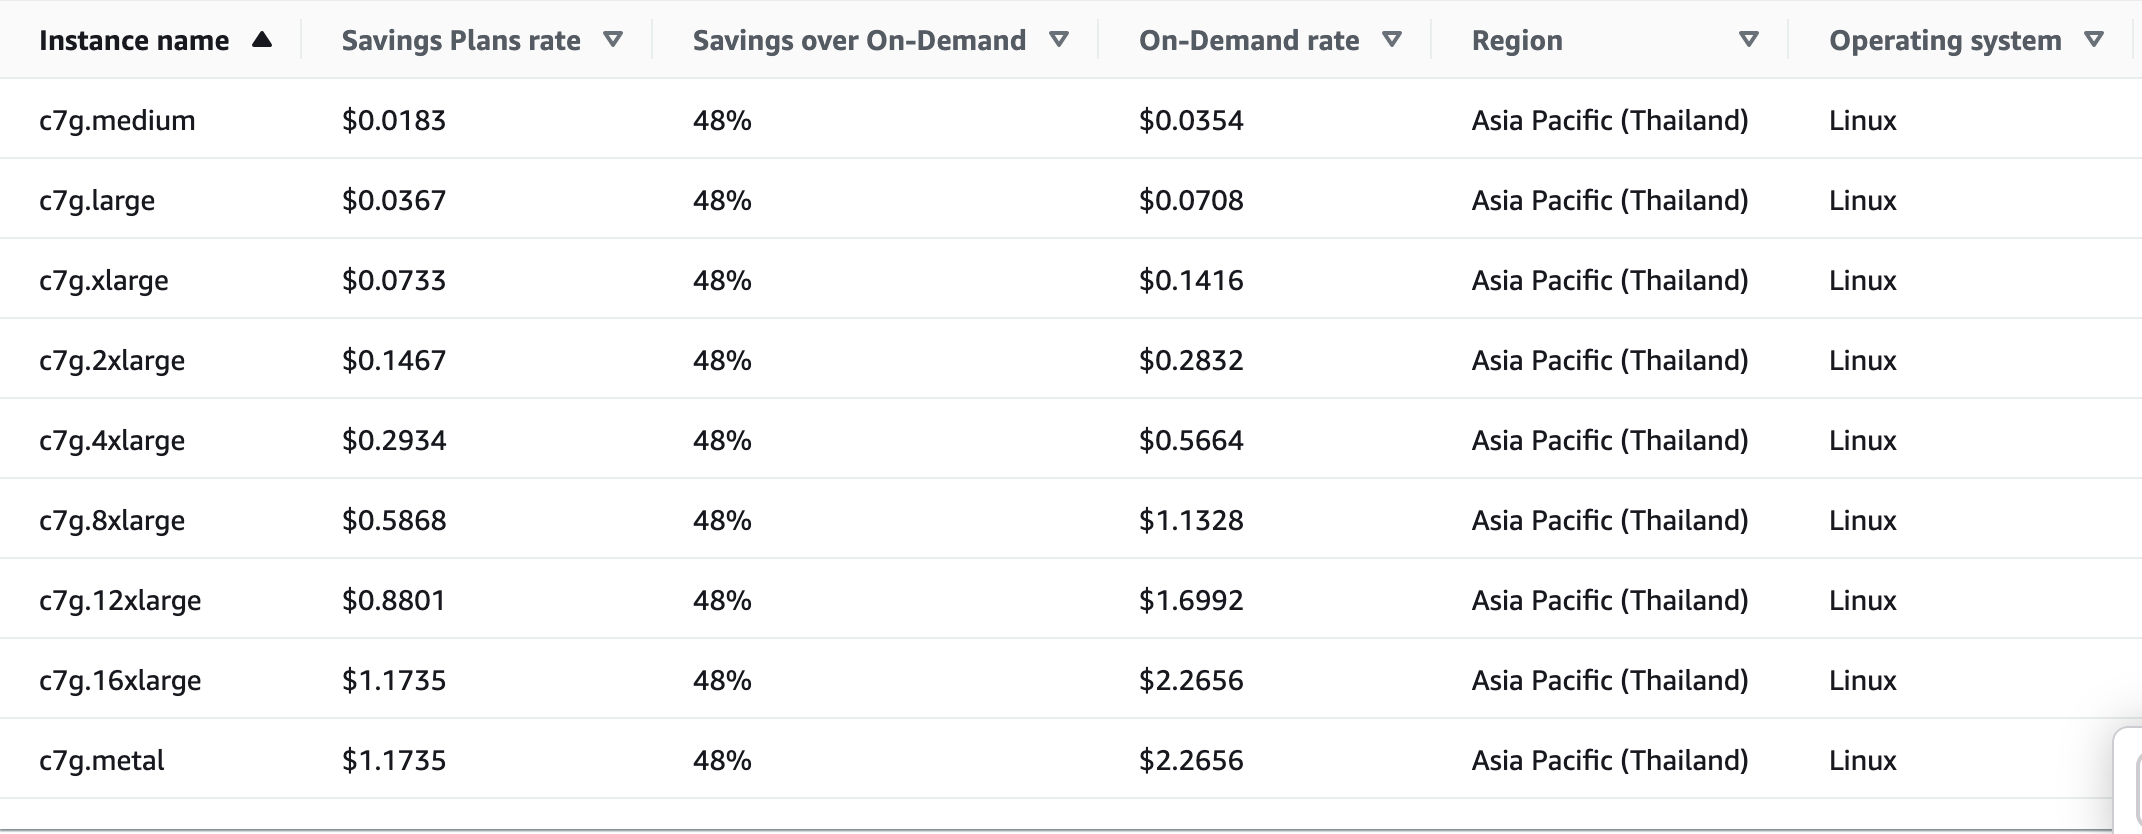Open Savings Plans rate column filter arrow
The height and width of the screenshot is (834, 2142).
point(613,40)
